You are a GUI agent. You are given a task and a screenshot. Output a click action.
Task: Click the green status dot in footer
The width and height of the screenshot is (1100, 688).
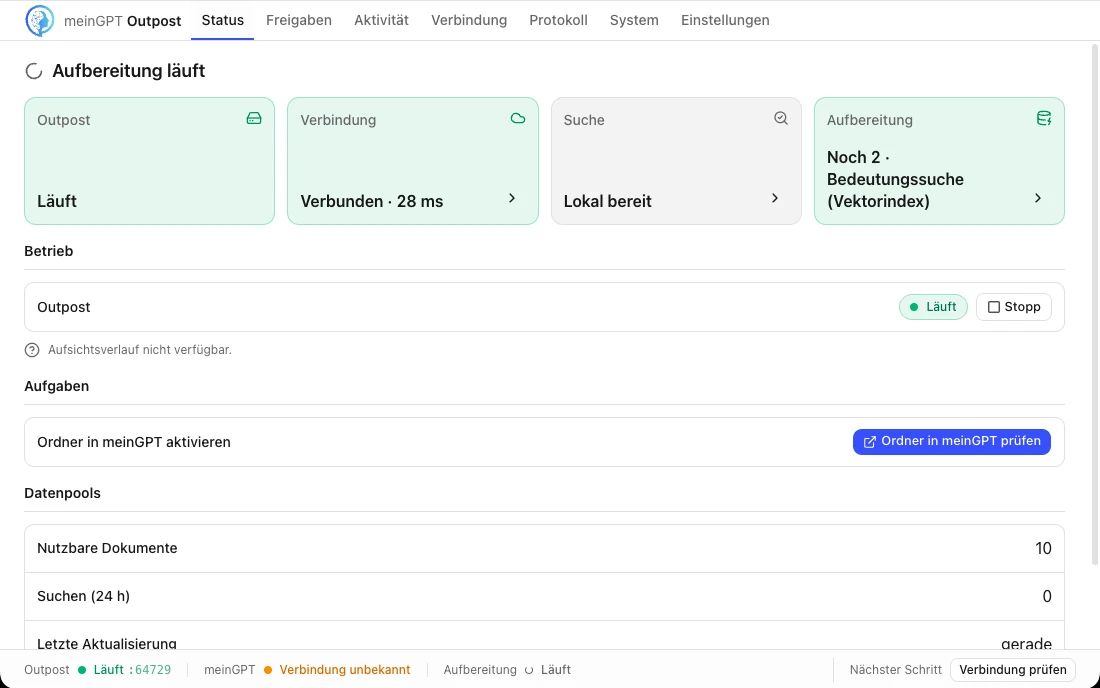(x=82, y=670)
